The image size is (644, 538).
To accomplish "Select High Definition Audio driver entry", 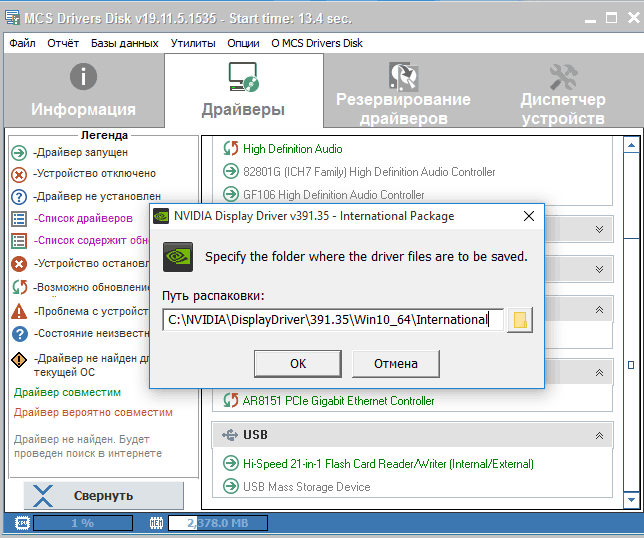I will click(x=292, y=149).
